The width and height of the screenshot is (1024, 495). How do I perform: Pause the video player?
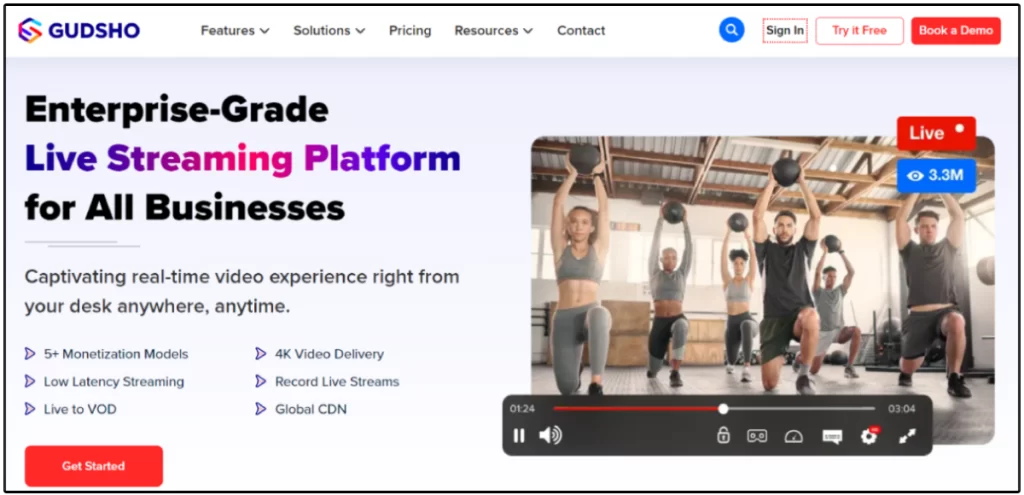(x=519, y=436)
